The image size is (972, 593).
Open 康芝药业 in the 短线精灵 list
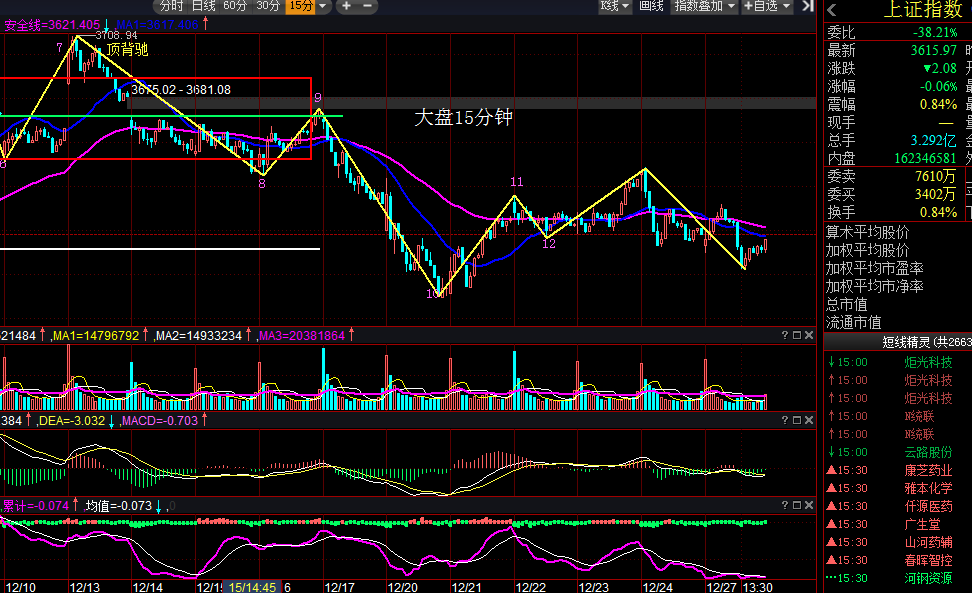click(x=928, y=470)
